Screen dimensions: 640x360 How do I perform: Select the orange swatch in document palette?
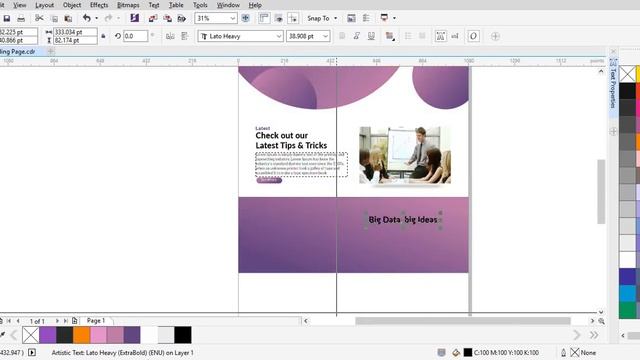coord(82,335)
